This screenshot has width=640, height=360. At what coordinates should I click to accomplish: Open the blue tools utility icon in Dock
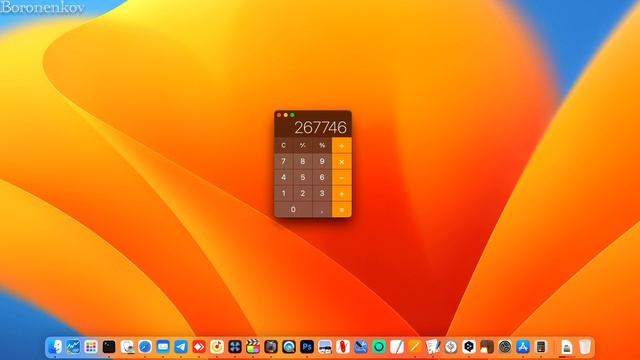point(361,347)
